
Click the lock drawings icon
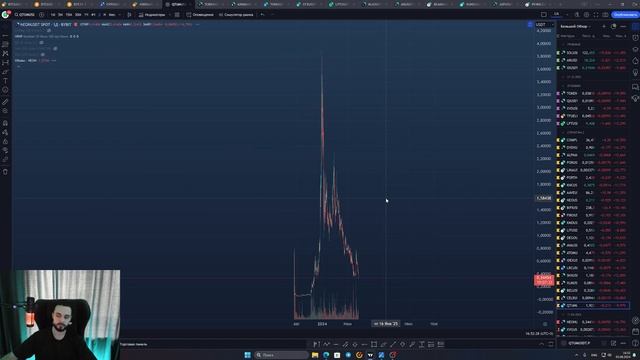pyautogui.click(x=5, y=141)
